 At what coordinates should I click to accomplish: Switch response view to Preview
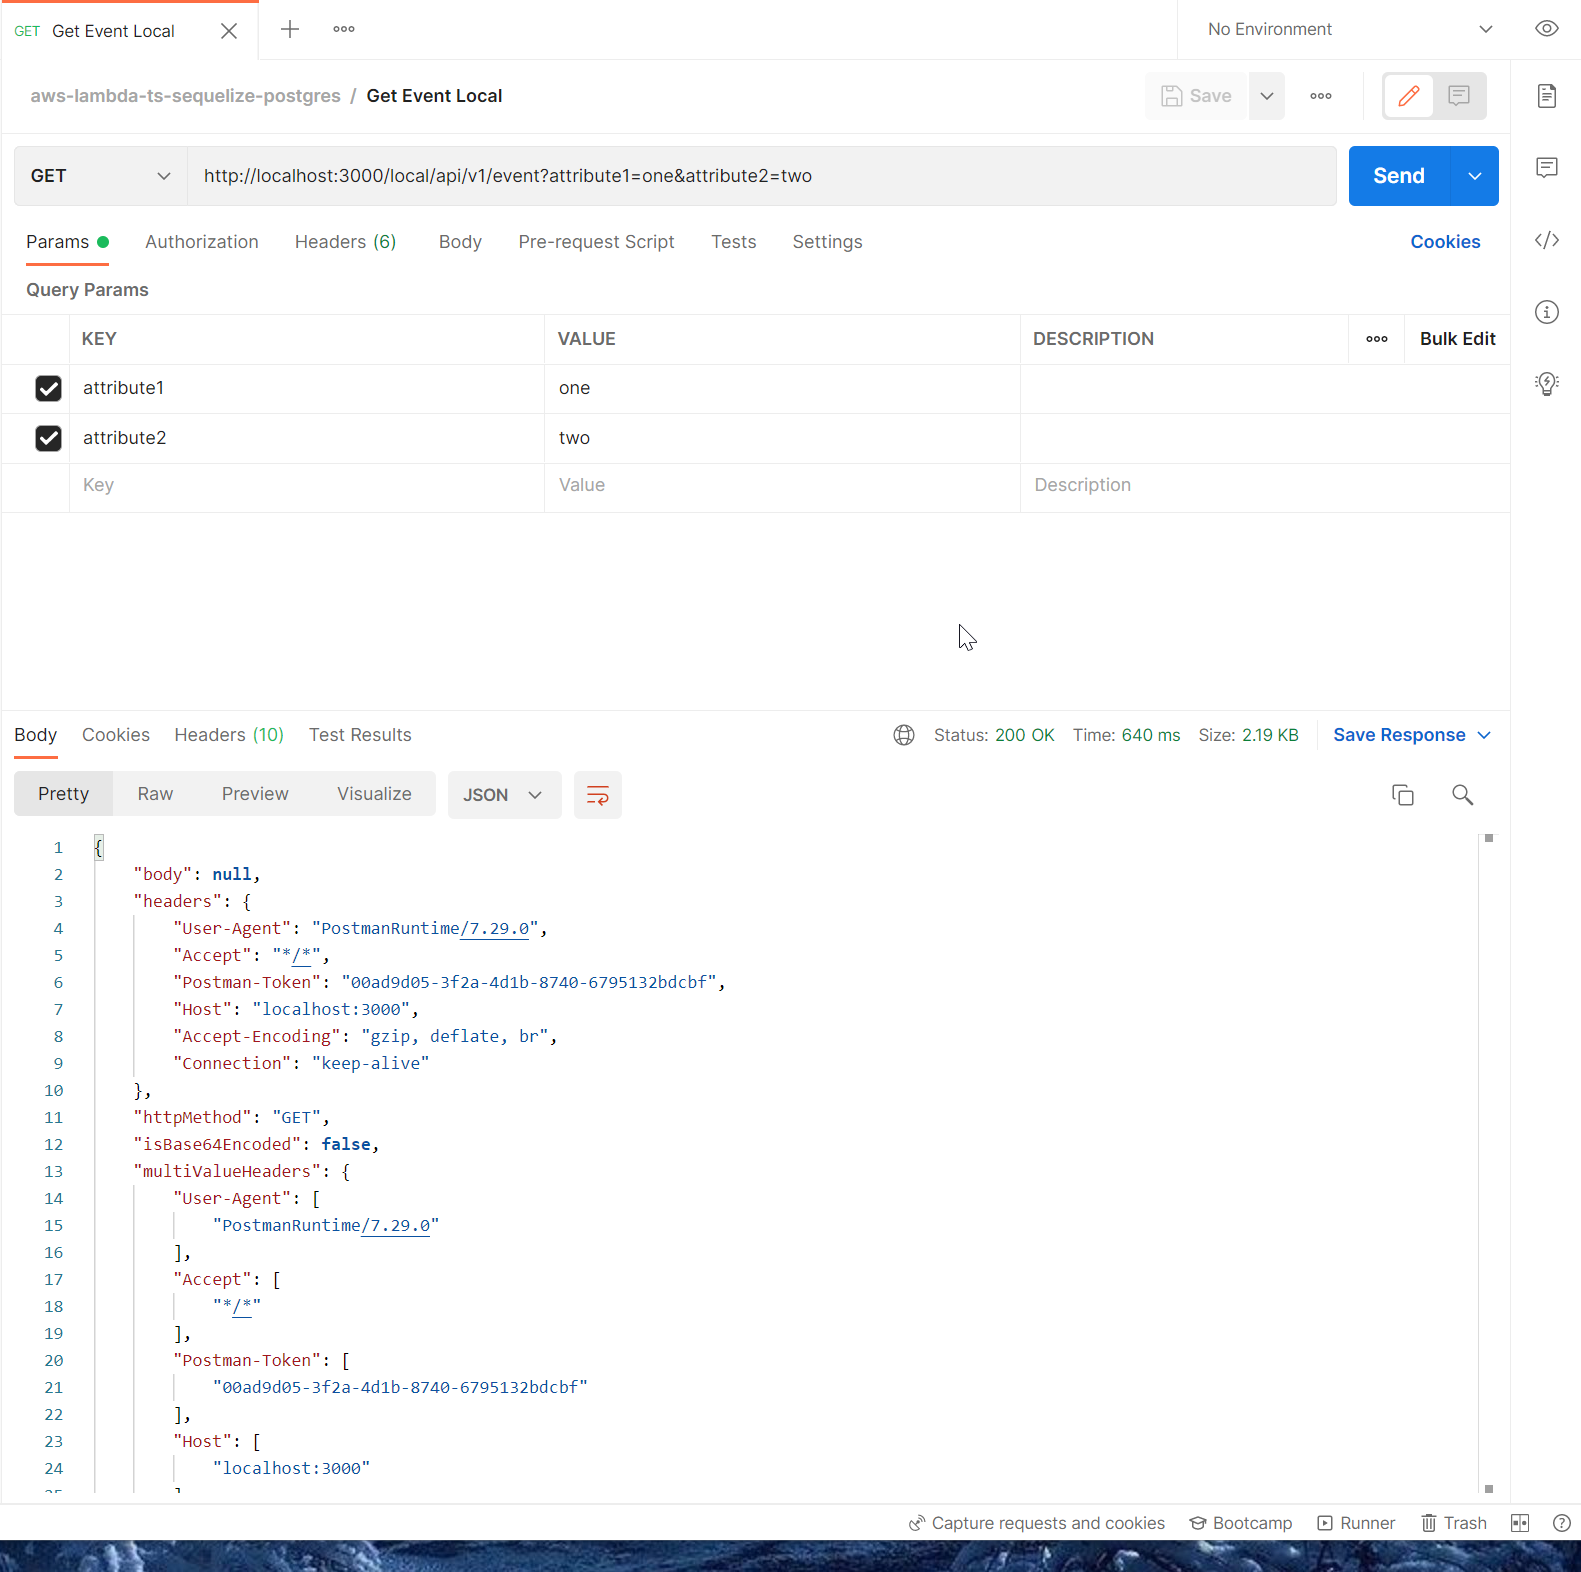255,794
